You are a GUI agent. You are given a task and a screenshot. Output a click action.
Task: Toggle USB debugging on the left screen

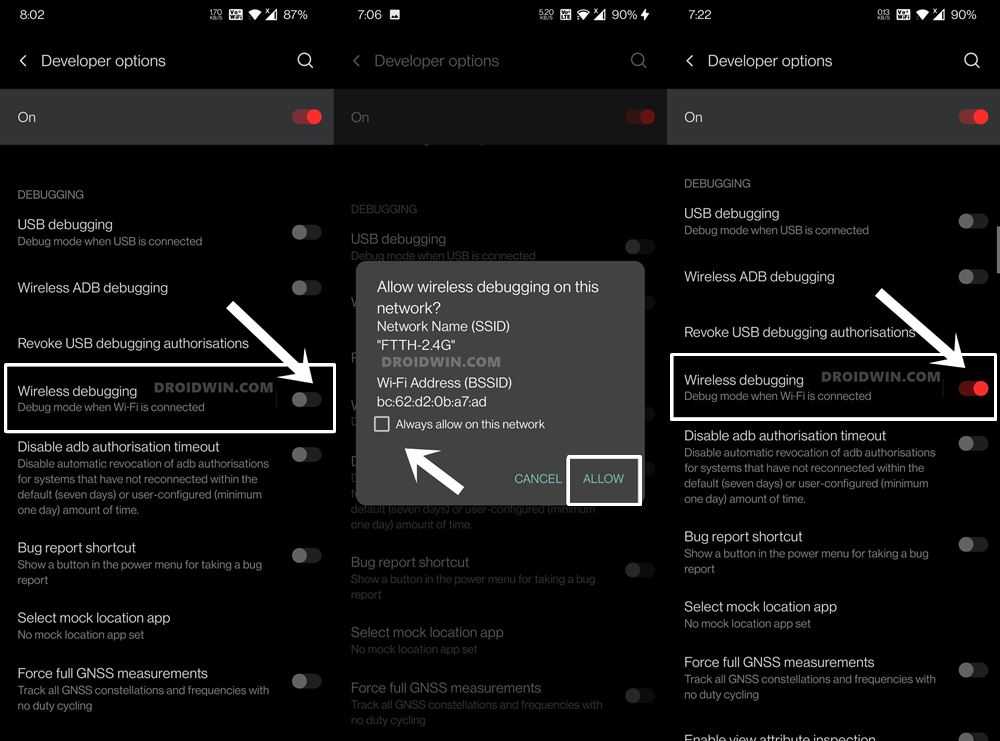[306, 232]
